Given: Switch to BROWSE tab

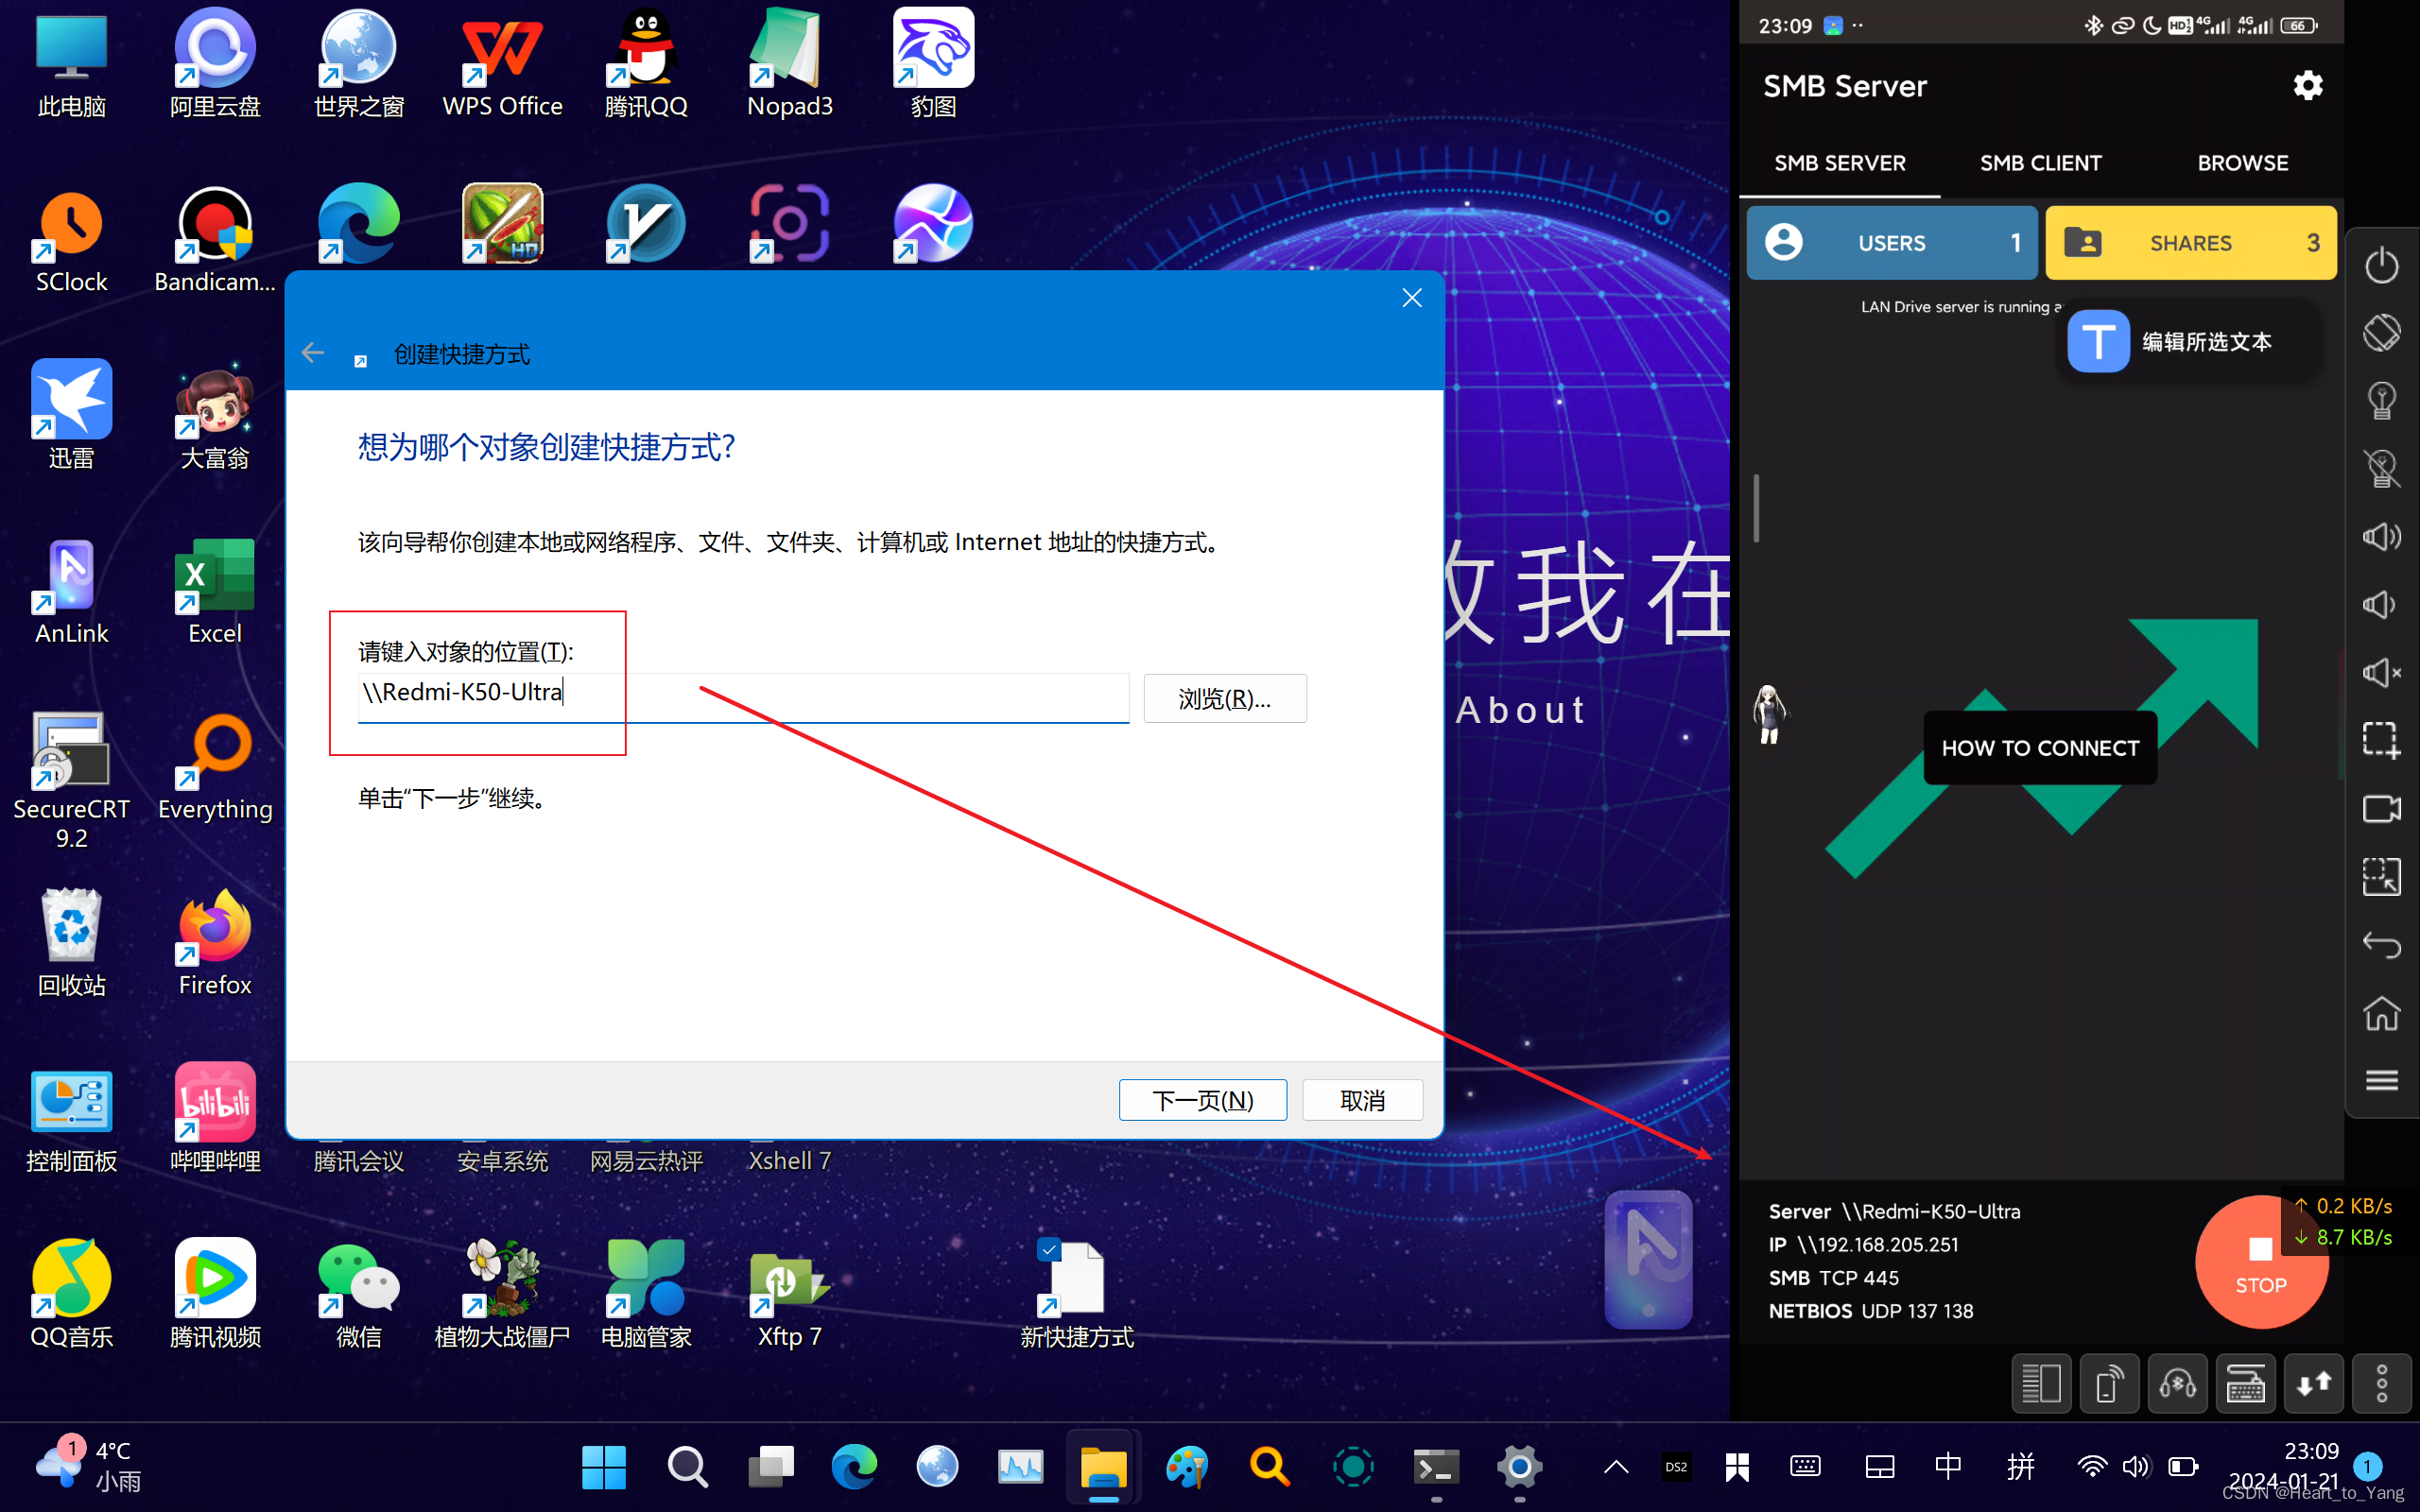Looking at the screenshot, I should [2242, 163].
